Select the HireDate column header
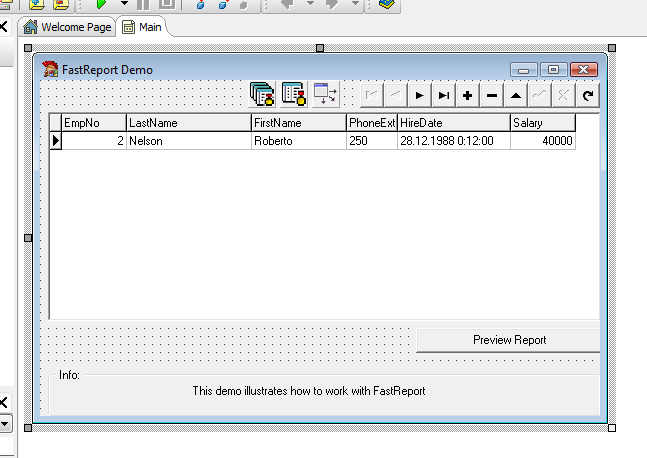647x458 pixels. click(453, 123)
